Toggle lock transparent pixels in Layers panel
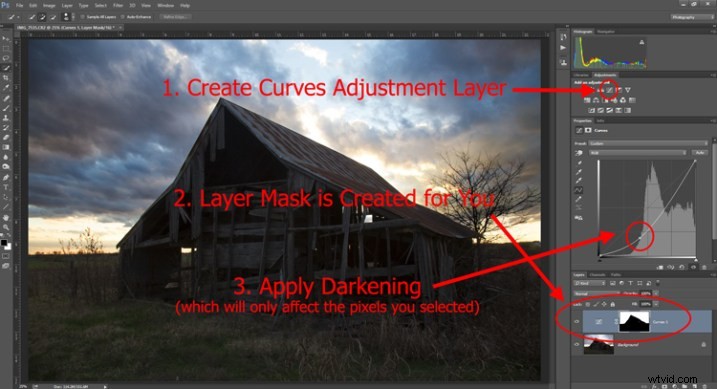 click(x=588, y=304)
